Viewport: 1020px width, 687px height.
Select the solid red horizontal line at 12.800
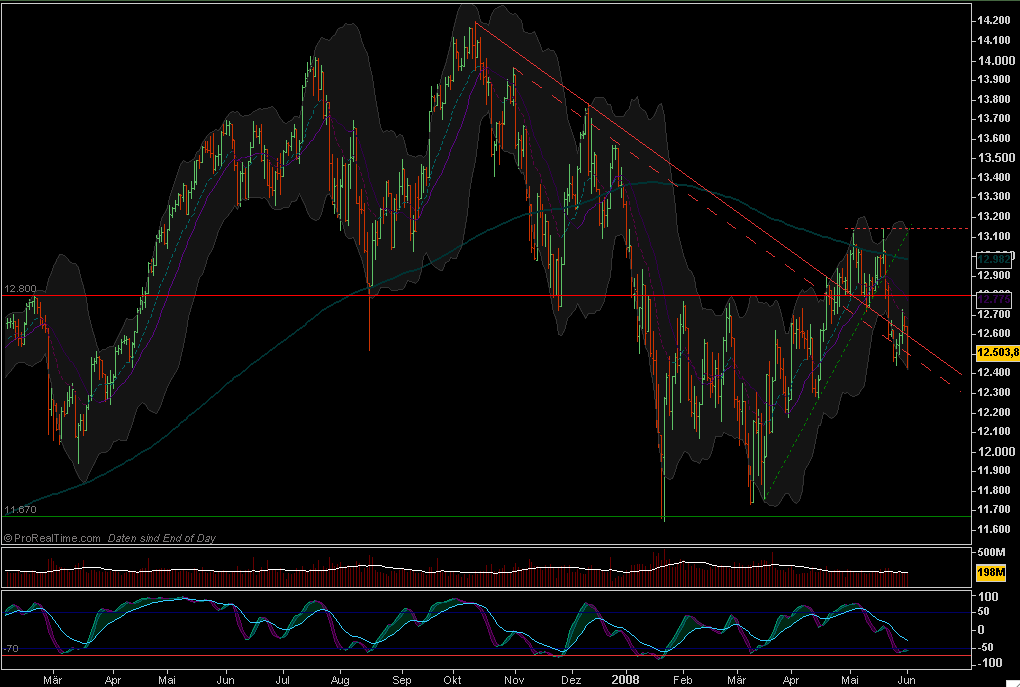click(488, 296)
